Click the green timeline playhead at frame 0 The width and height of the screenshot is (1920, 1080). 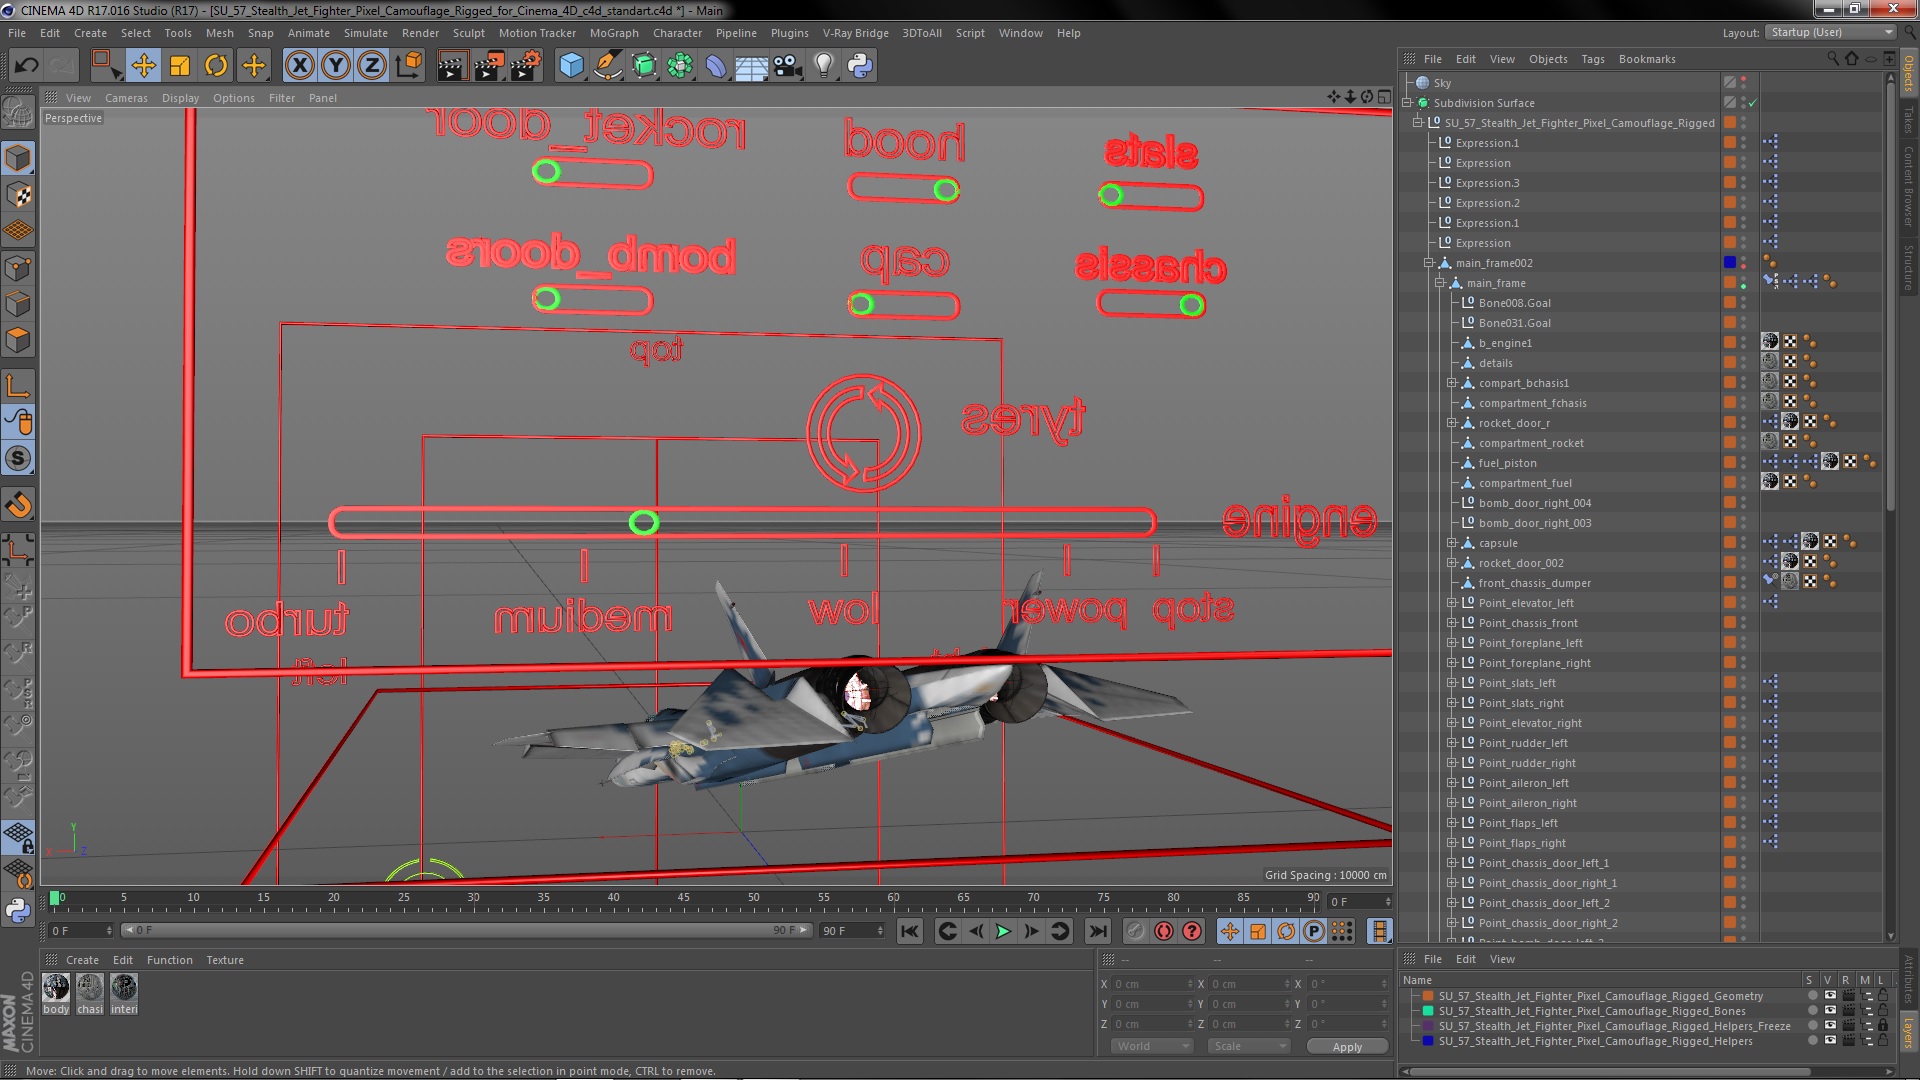[55, 898]
